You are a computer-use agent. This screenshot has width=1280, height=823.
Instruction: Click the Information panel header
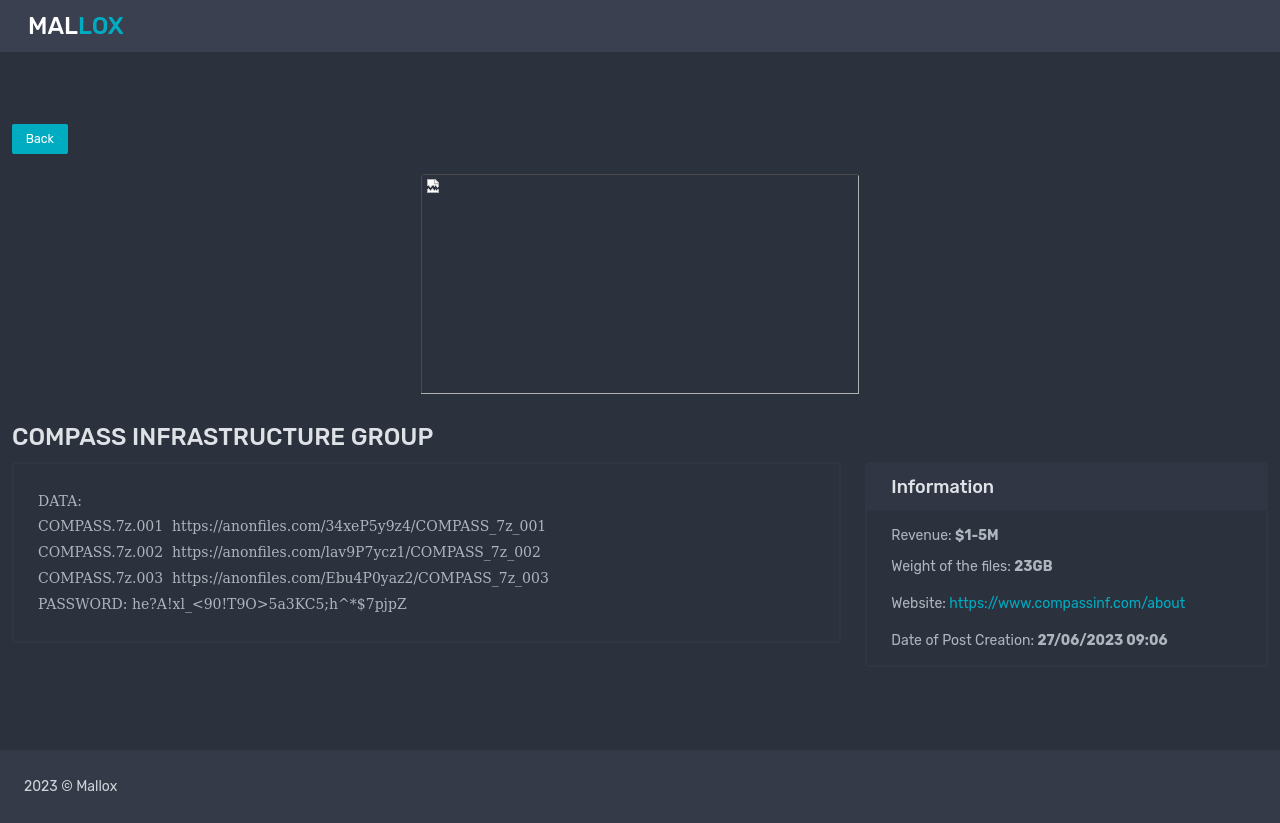tap(1066, 487)
